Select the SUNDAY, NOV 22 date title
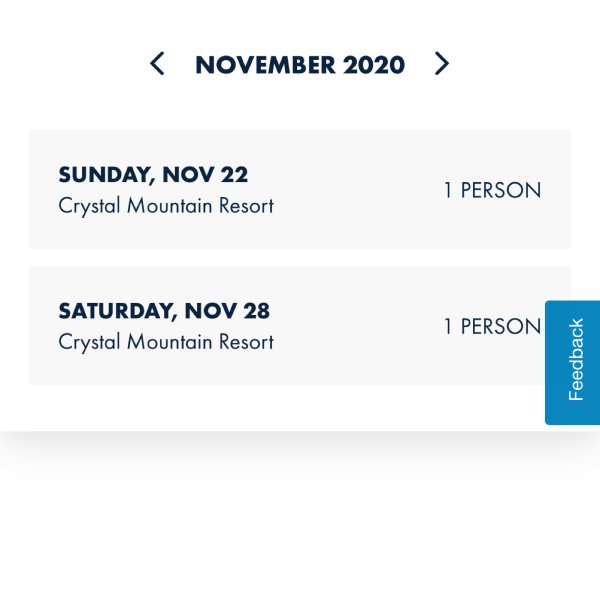This screenshot has width=600, height=600. (153, 175)
